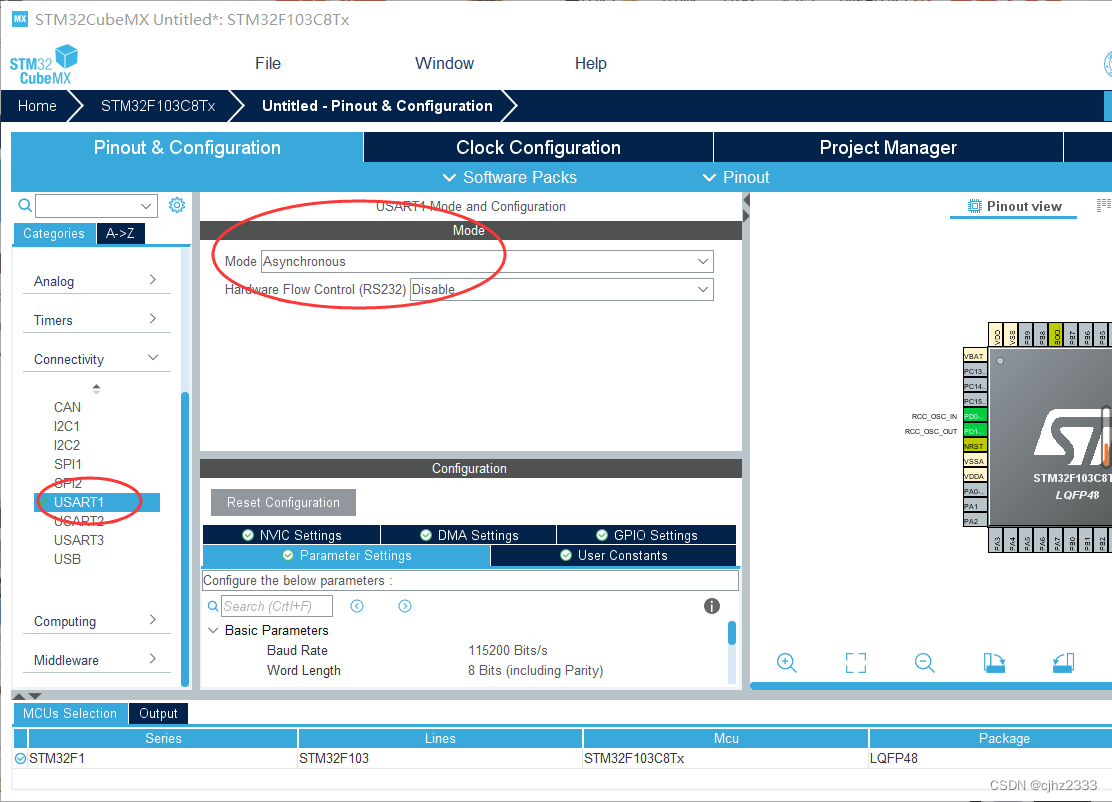Expand the Middleware category

point(95,660)
